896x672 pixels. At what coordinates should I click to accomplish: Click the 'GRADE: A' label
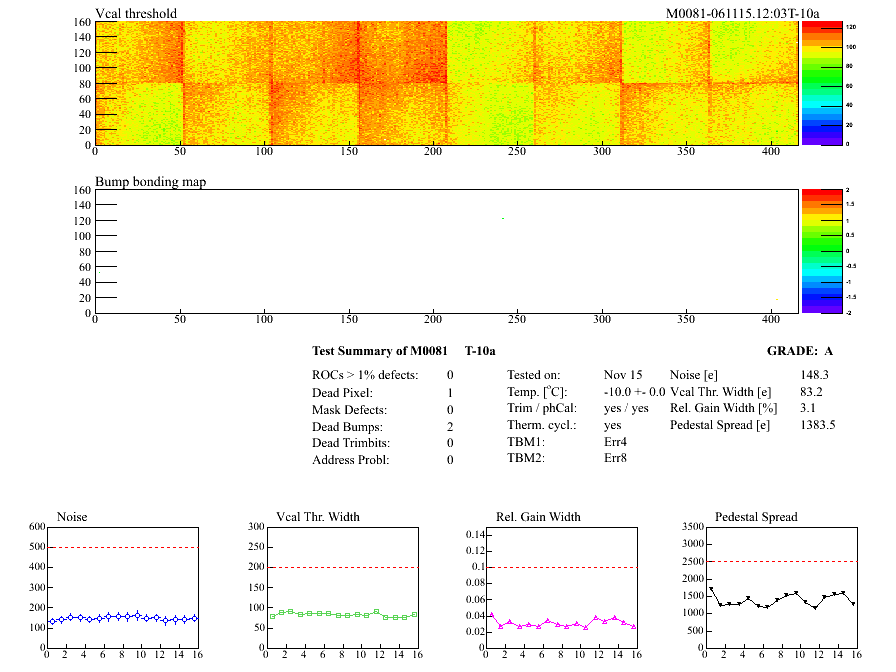coord(799,351)
